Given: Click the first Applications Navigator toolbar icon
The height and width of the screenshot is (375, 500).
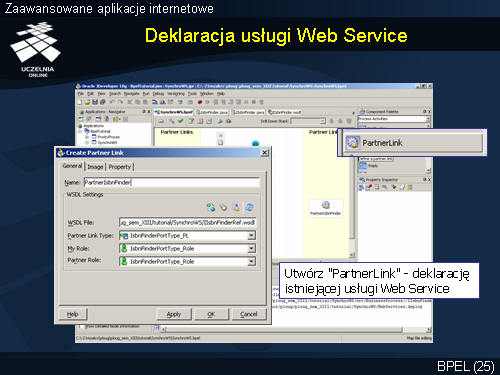Looking at the screenshot, I should pos(81,119).
